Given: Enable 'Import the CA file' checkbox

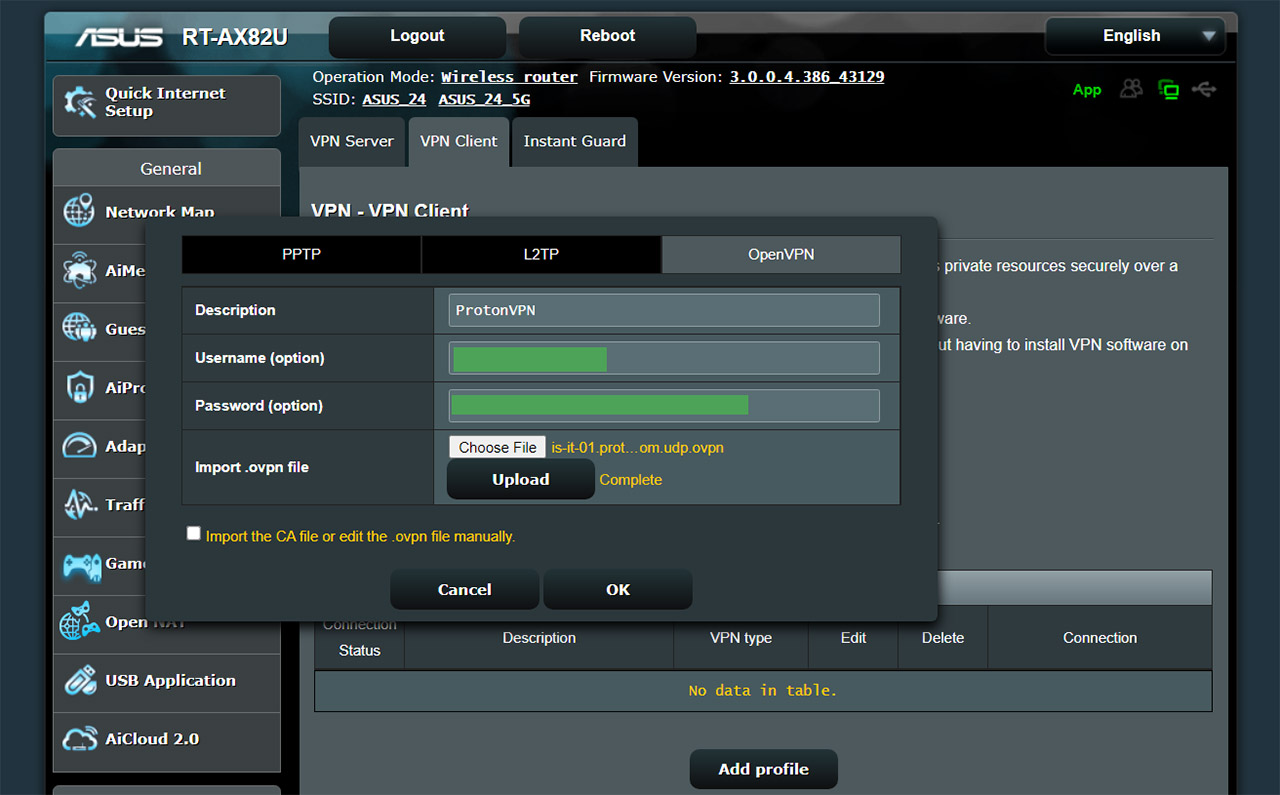Looking at the screenshot, I should pyautogui.click(x=194, y=534).
